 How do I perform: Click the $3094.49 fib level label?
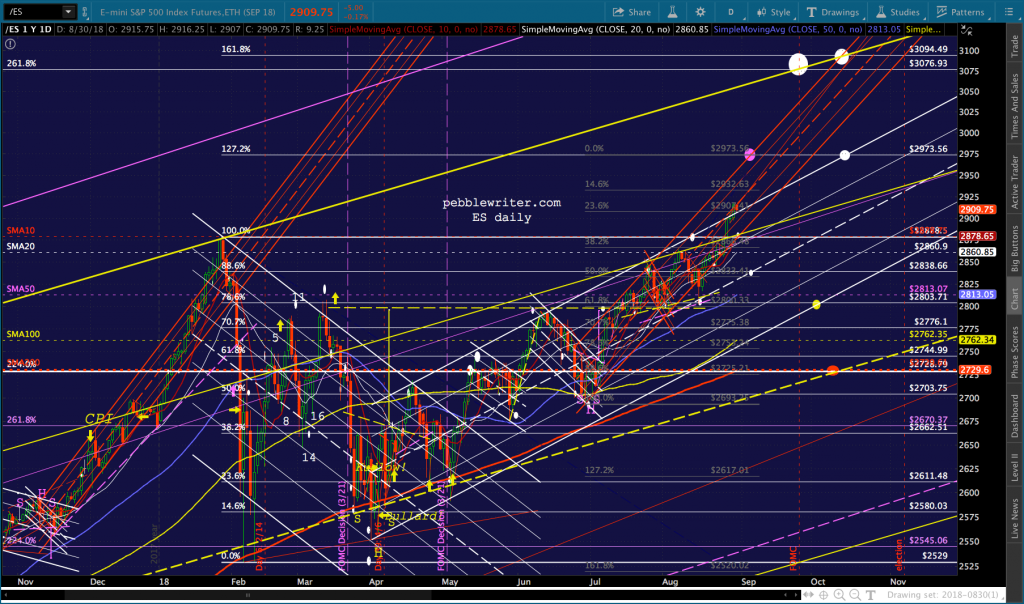pyautogui.click(x=928, y=49)
